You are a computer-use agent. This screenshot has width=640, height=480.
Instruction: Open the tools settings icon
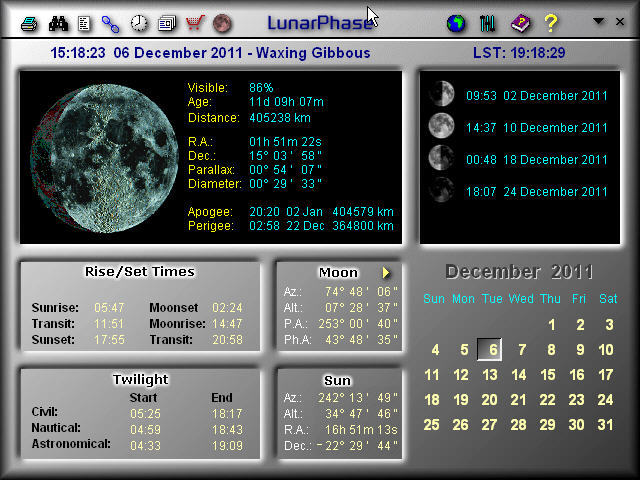488,22
